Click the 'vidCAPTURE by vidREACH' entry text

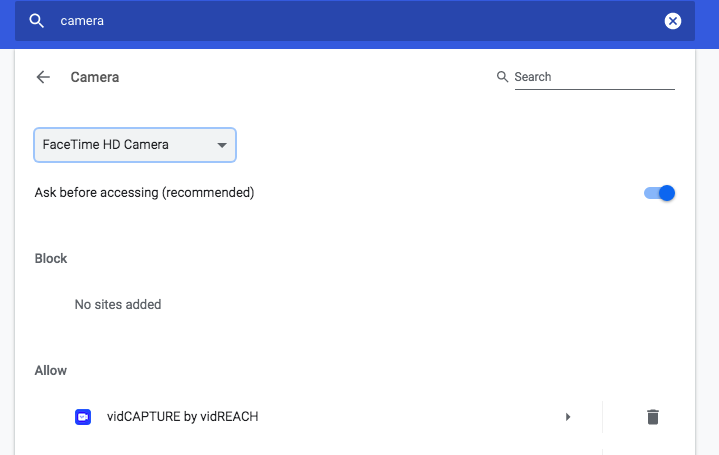pyautogui.click(x=183, y=416)
